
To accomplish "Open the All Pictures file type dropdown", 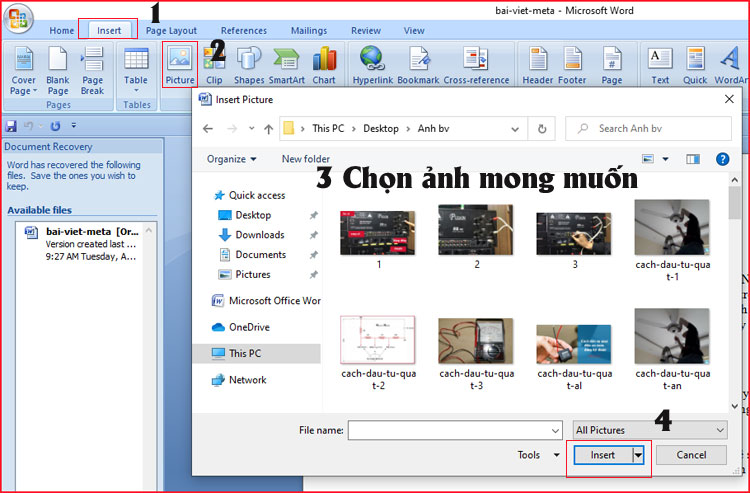I will point(650,430).
